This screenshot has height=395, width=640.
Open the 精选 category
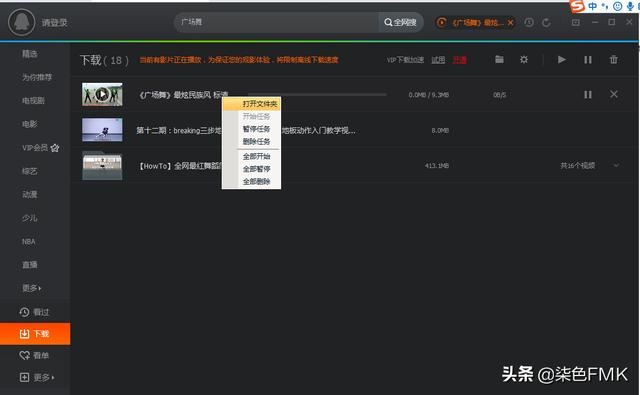29,53
